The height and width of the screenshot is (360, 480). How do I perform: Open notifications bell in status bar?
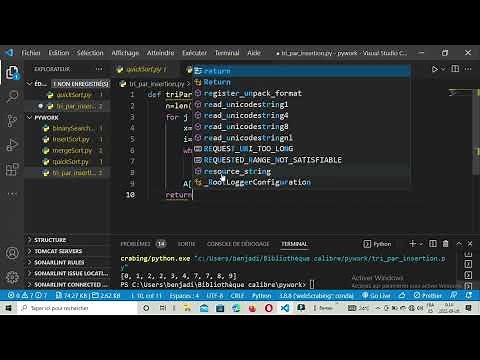pyautogui.click(x=469, y=295)
